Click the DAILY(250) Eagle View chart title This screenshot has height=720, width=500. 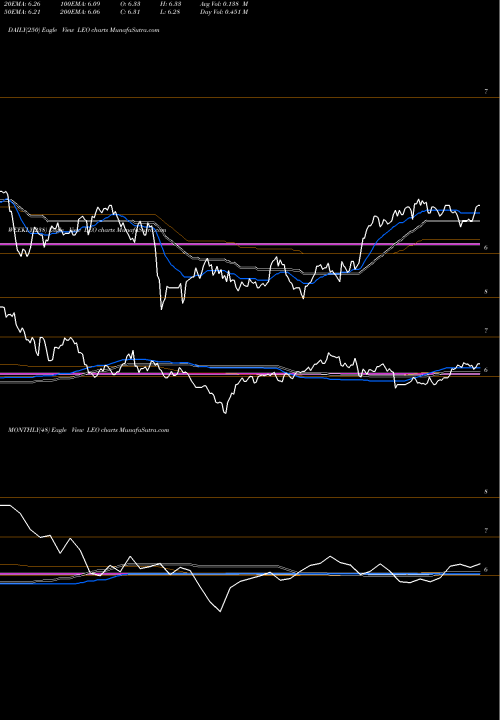coord(84,30)
